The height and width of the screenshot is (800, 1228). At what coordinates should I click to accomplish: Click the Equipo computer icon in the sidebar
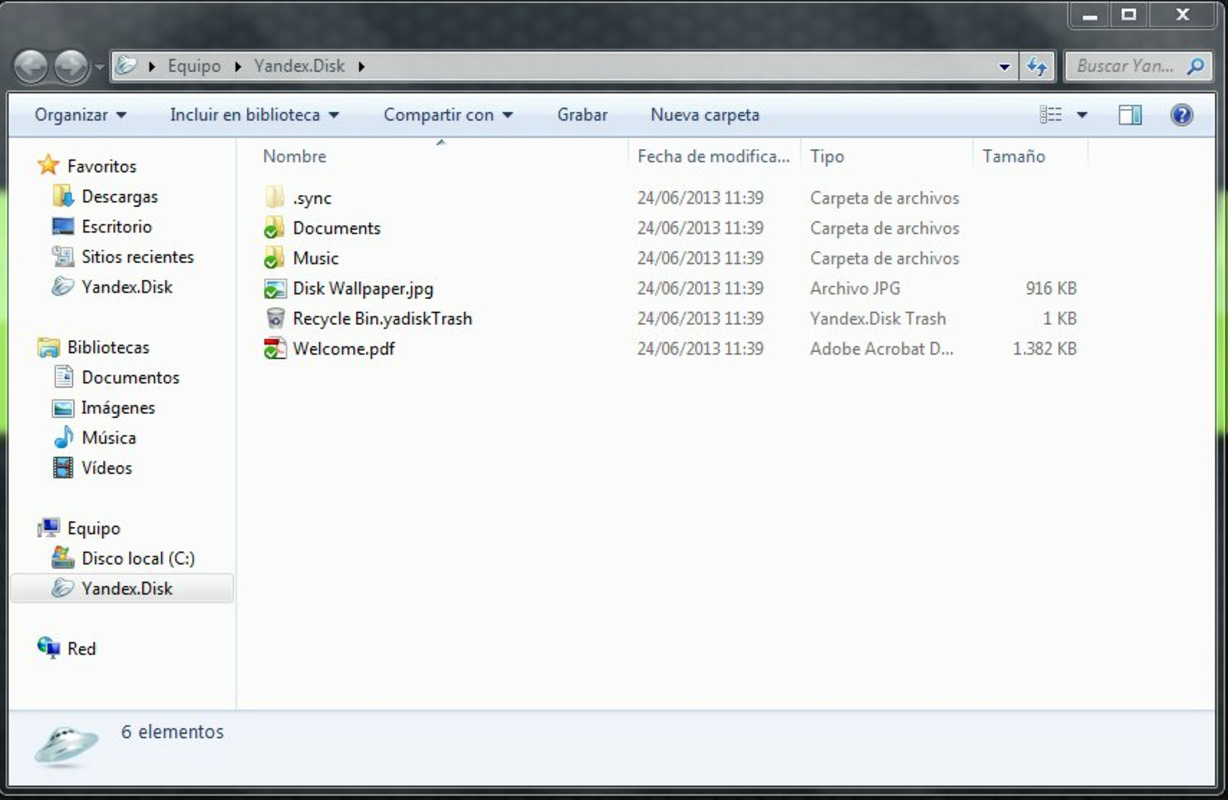(x=48, y=528)
